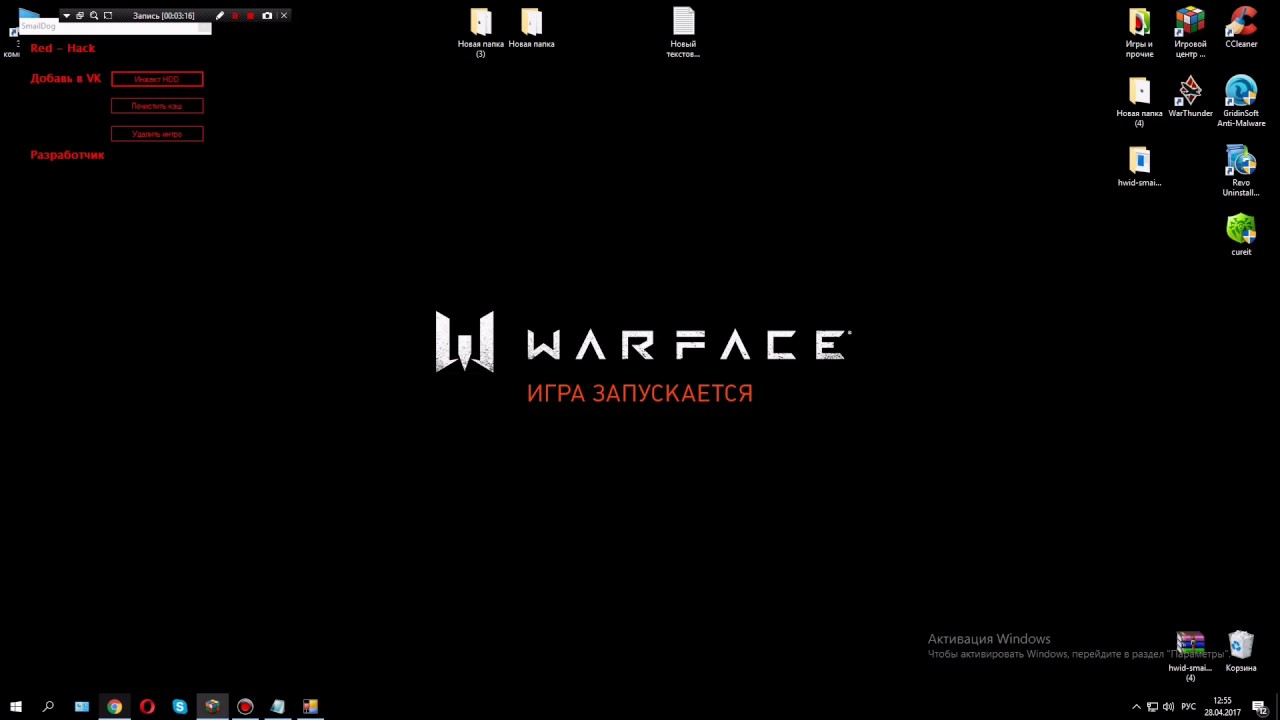This screenshot has width=1280, height=720.
Task: Click the "Почистить кэш" button
Action: point(157,106)
